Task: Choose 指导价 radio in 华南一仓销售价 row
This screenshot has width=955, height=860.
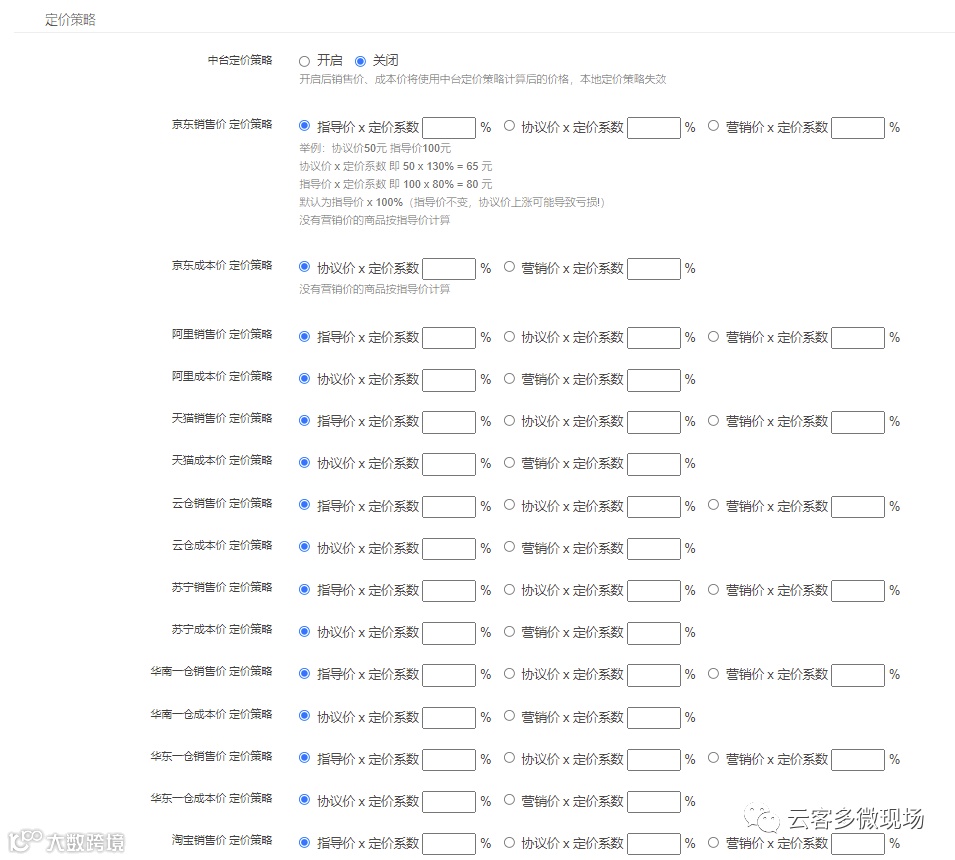Action: tap(305, 674)
